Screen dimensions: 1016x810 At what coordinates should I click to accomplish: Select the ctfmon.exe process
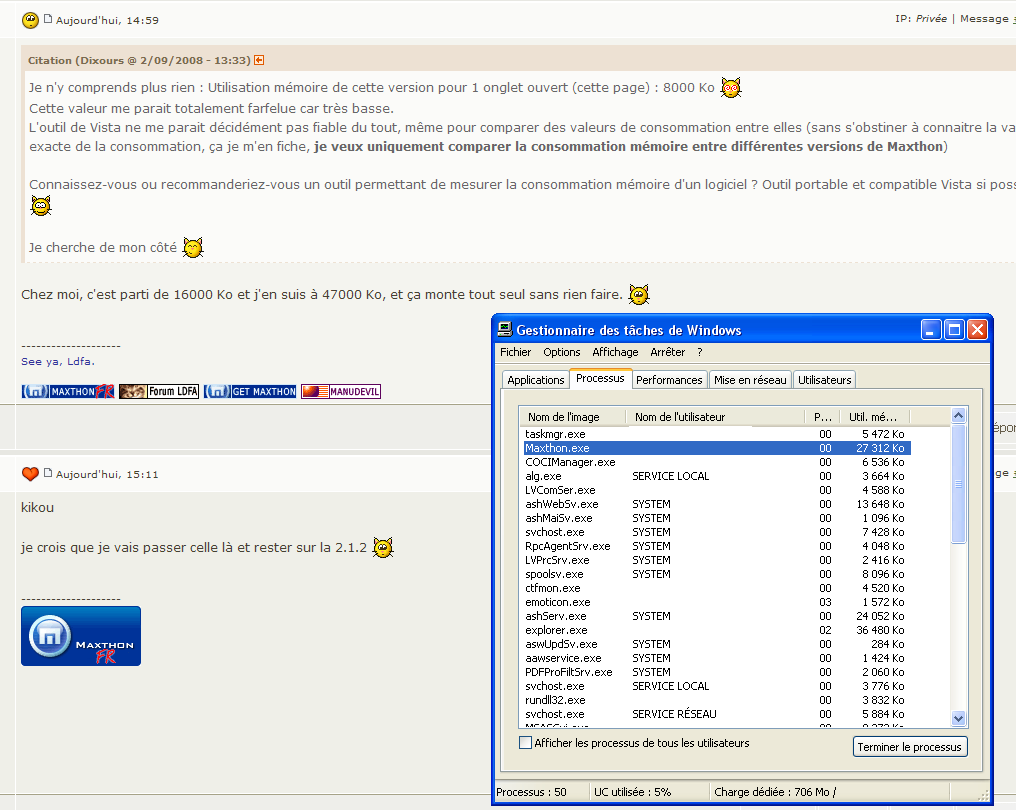pyautogui.click(x=717, y=588)
